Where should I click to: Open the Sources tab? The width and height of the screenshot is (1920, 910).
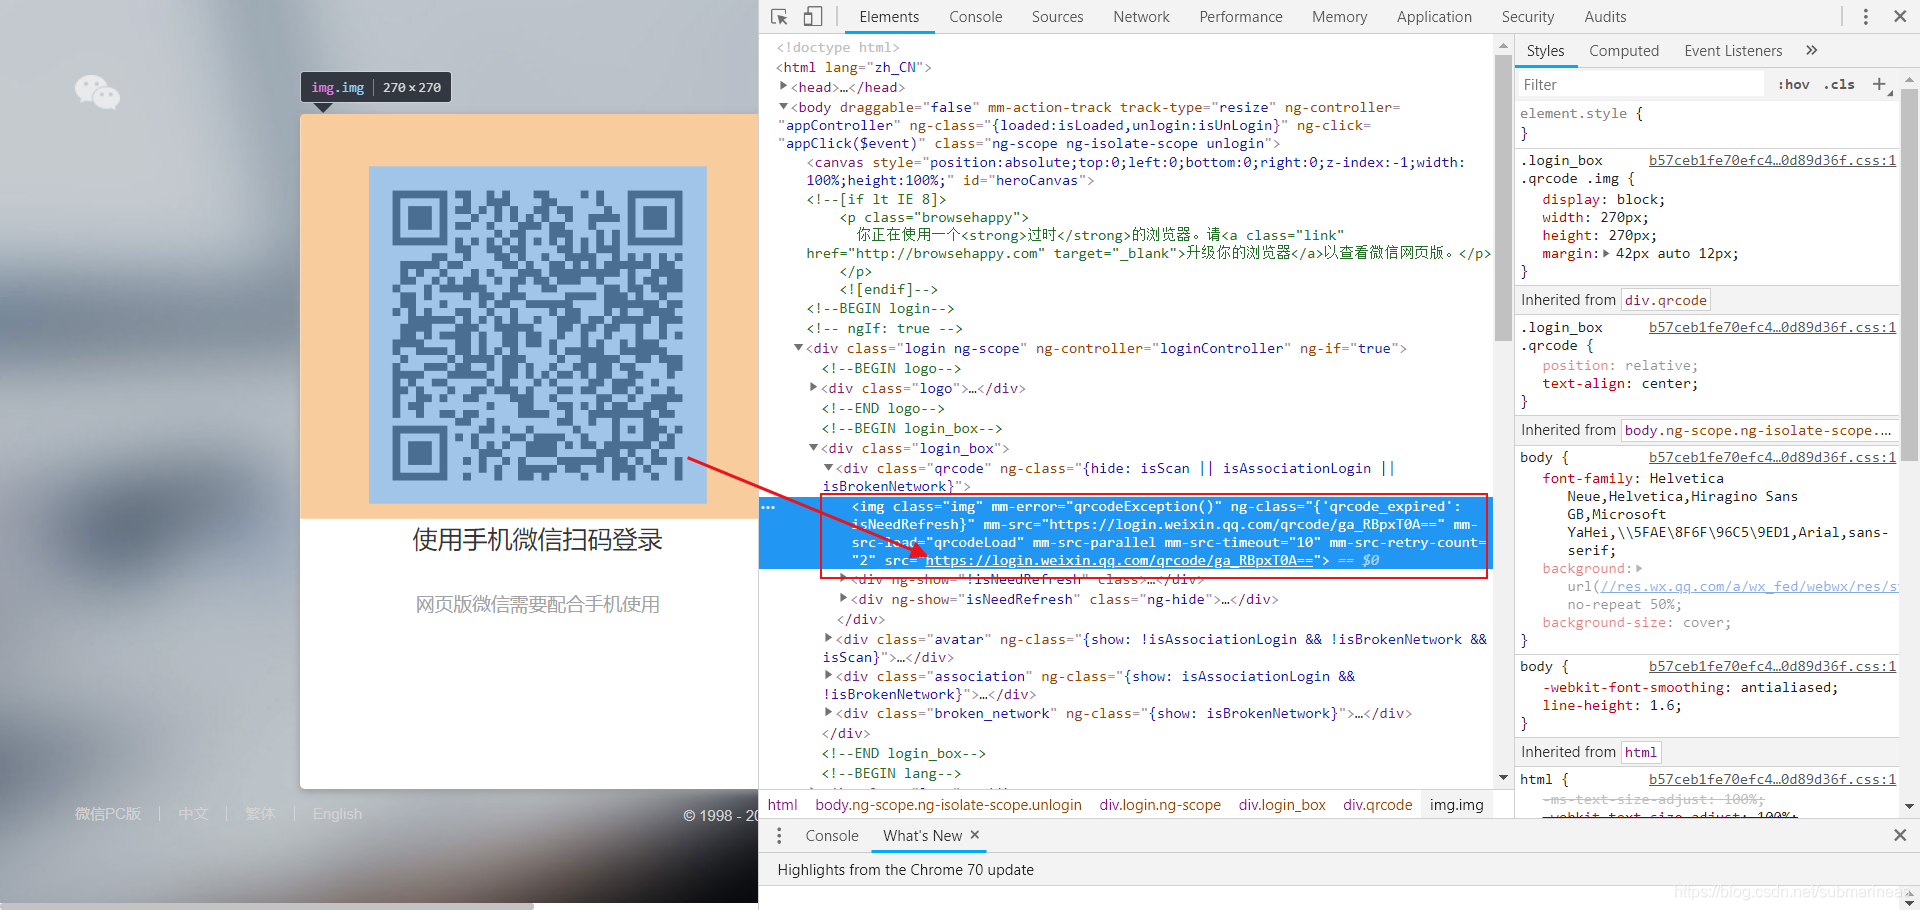pyautogui.click(x=1057, y=17)
